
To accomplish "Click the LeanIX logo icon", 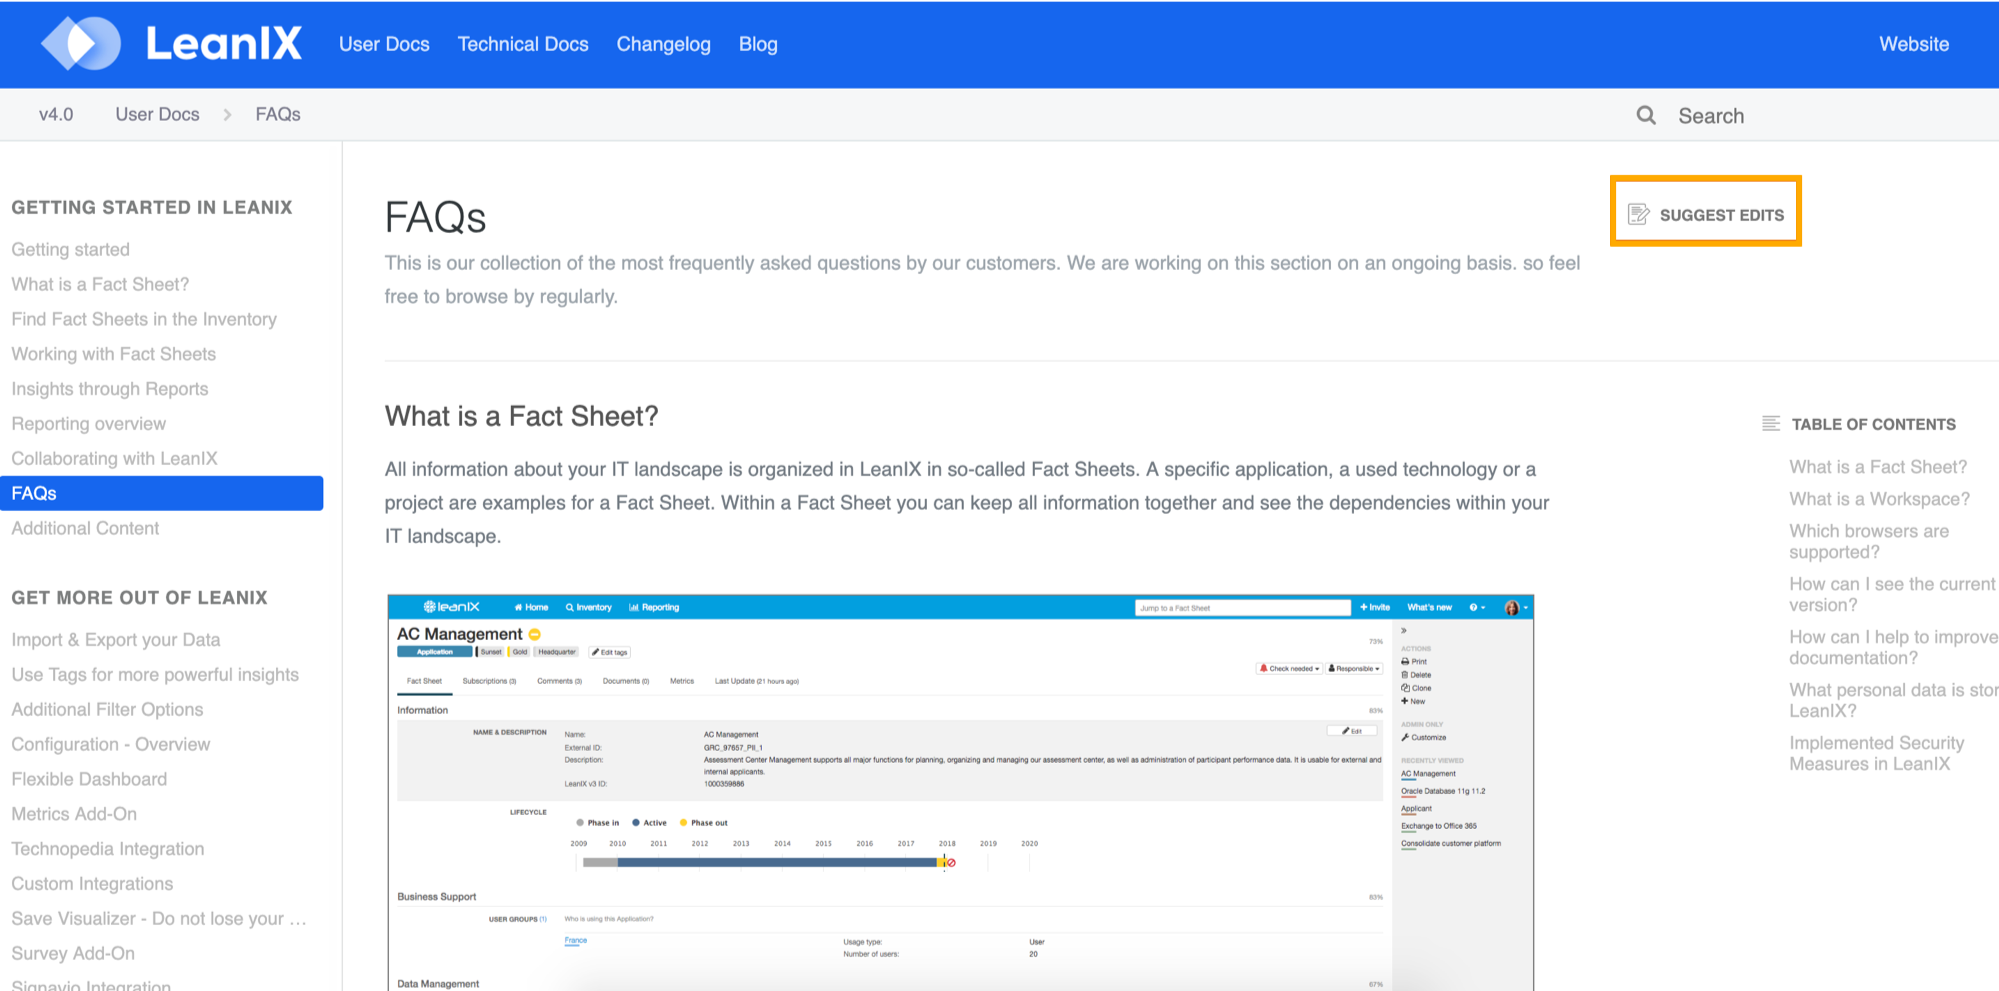I will 81,44.
